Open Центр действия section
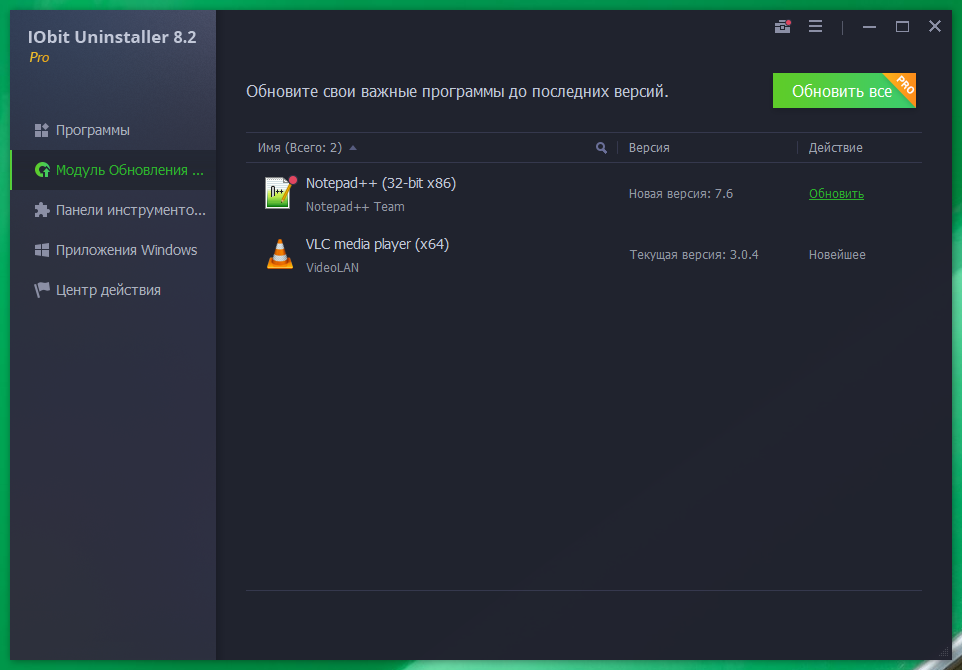 click(x=113, y=290)
